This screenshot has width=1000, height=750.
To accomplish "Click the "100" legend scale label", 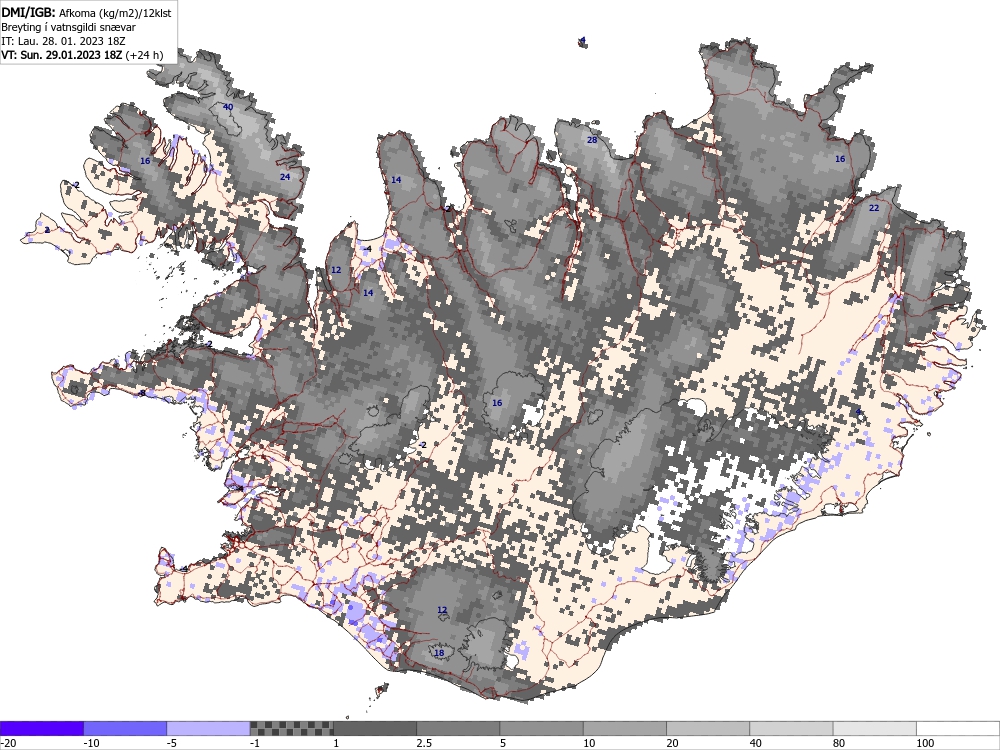I will coord(925,744).
